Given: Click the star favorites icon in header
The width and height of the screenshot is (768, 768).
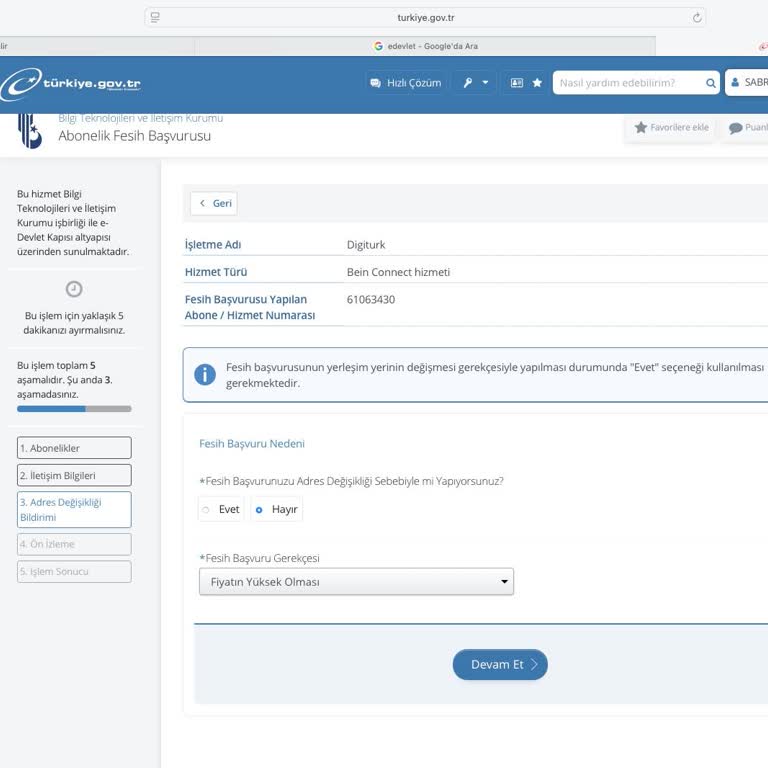Looking at the screenshot, I should point(537,83).
